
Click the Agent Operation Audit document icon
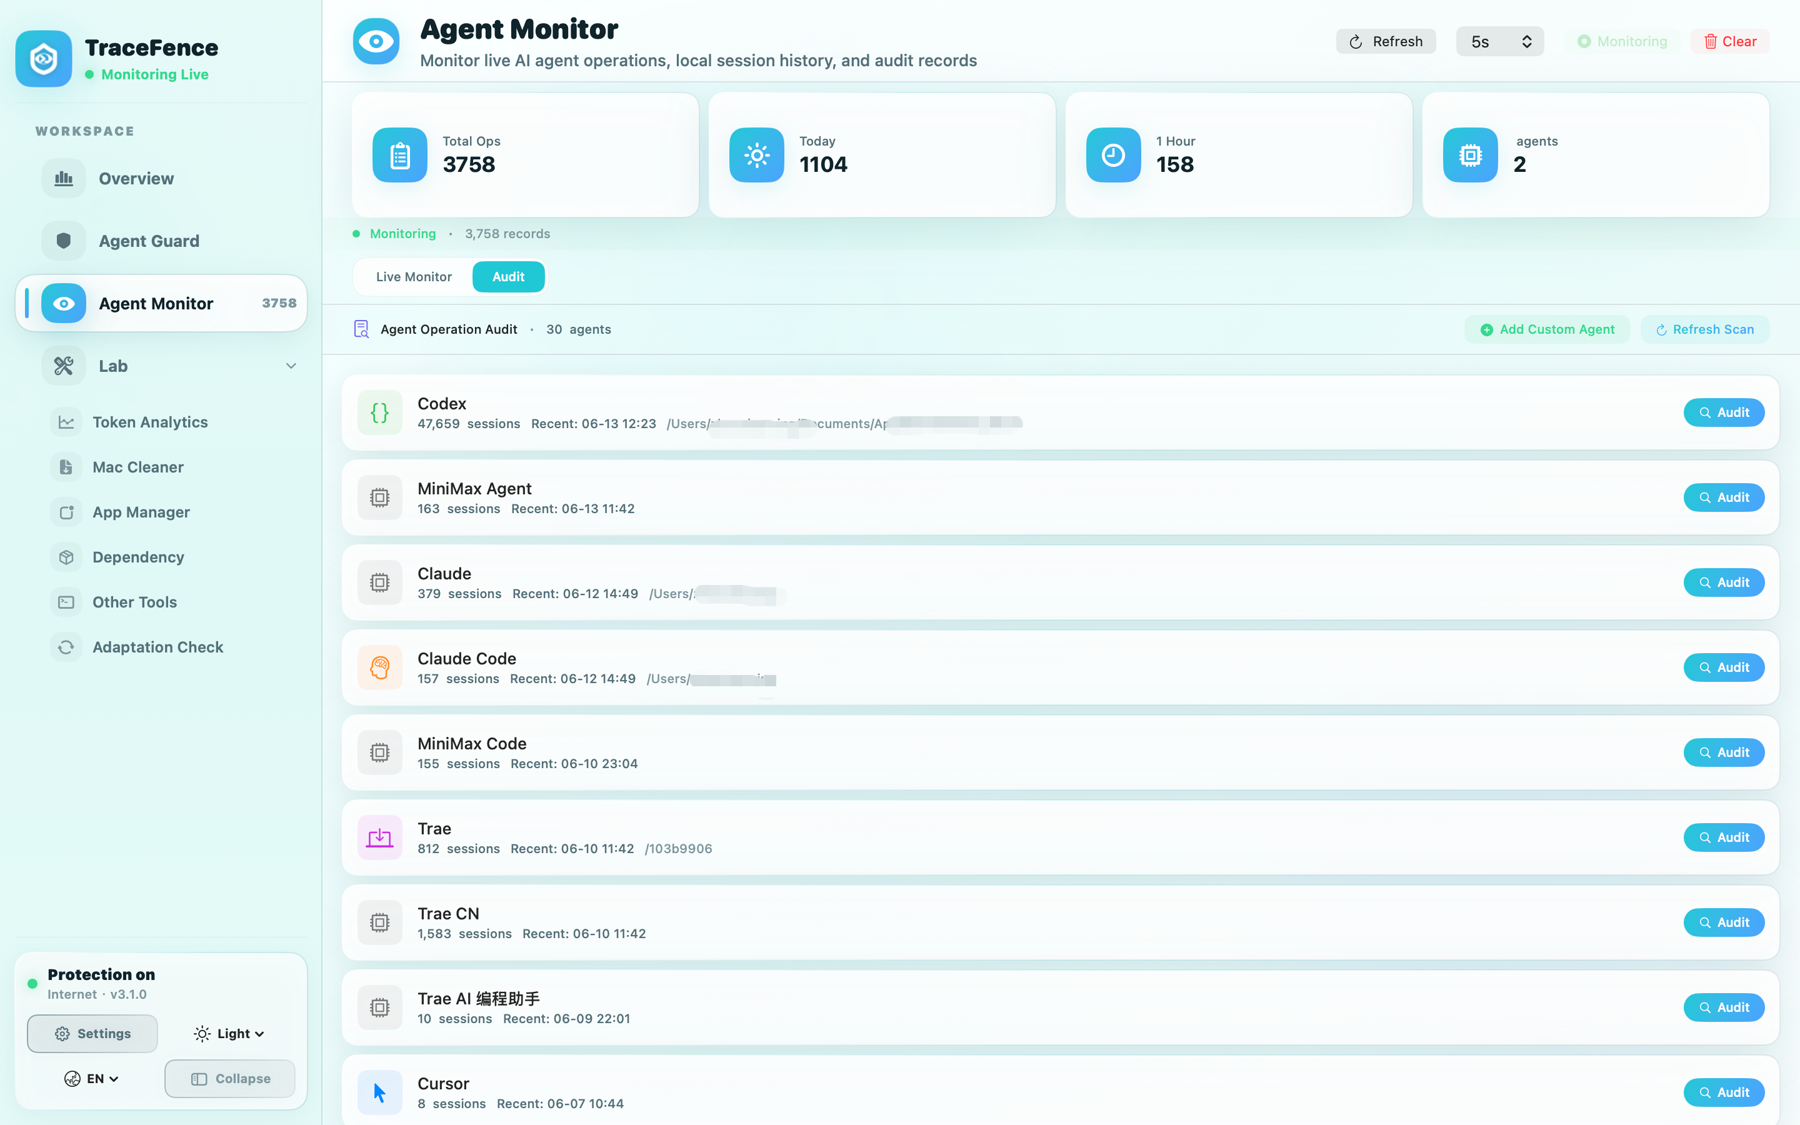click(x=361, y=329)
